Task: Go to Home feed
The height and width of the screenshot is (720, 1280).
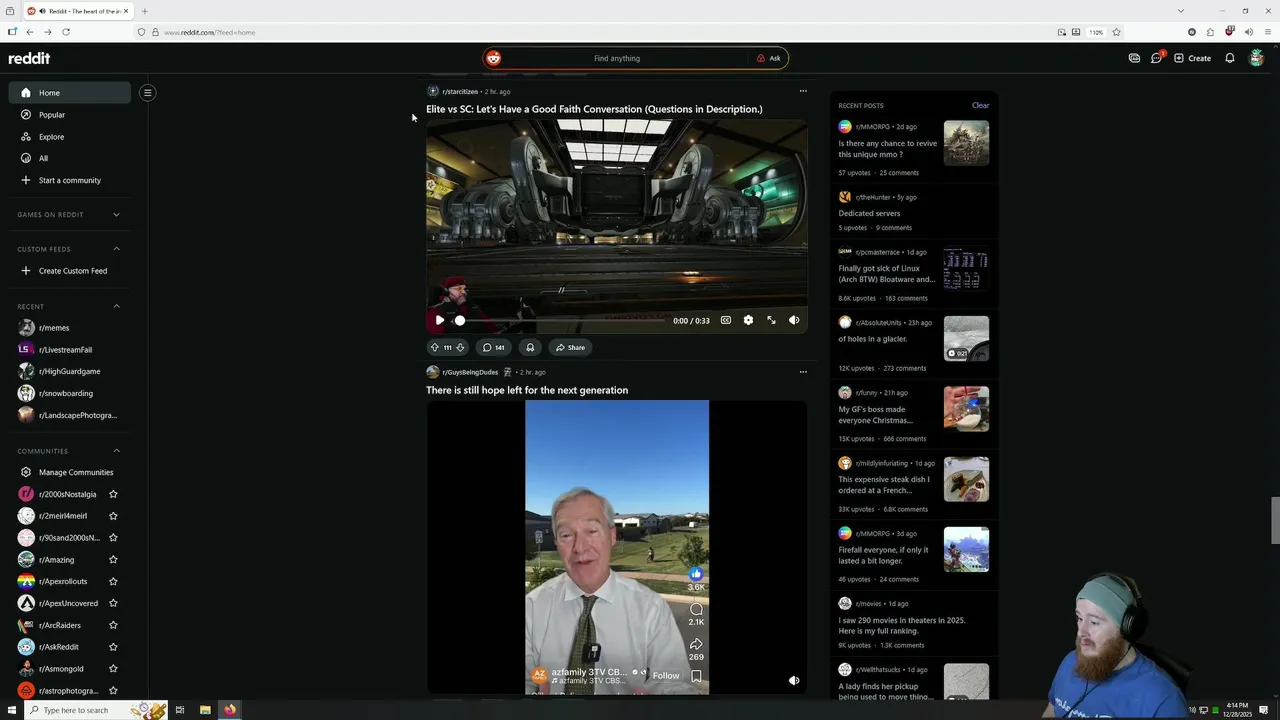Action: coord(70,93)
